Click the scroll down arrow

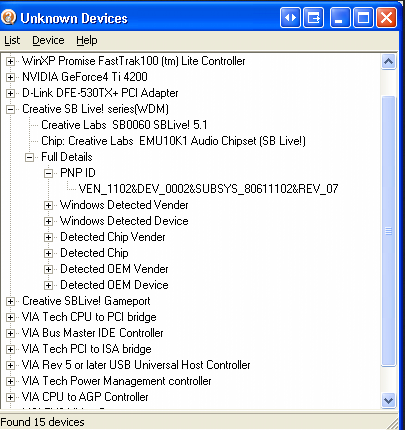(389, 400)
